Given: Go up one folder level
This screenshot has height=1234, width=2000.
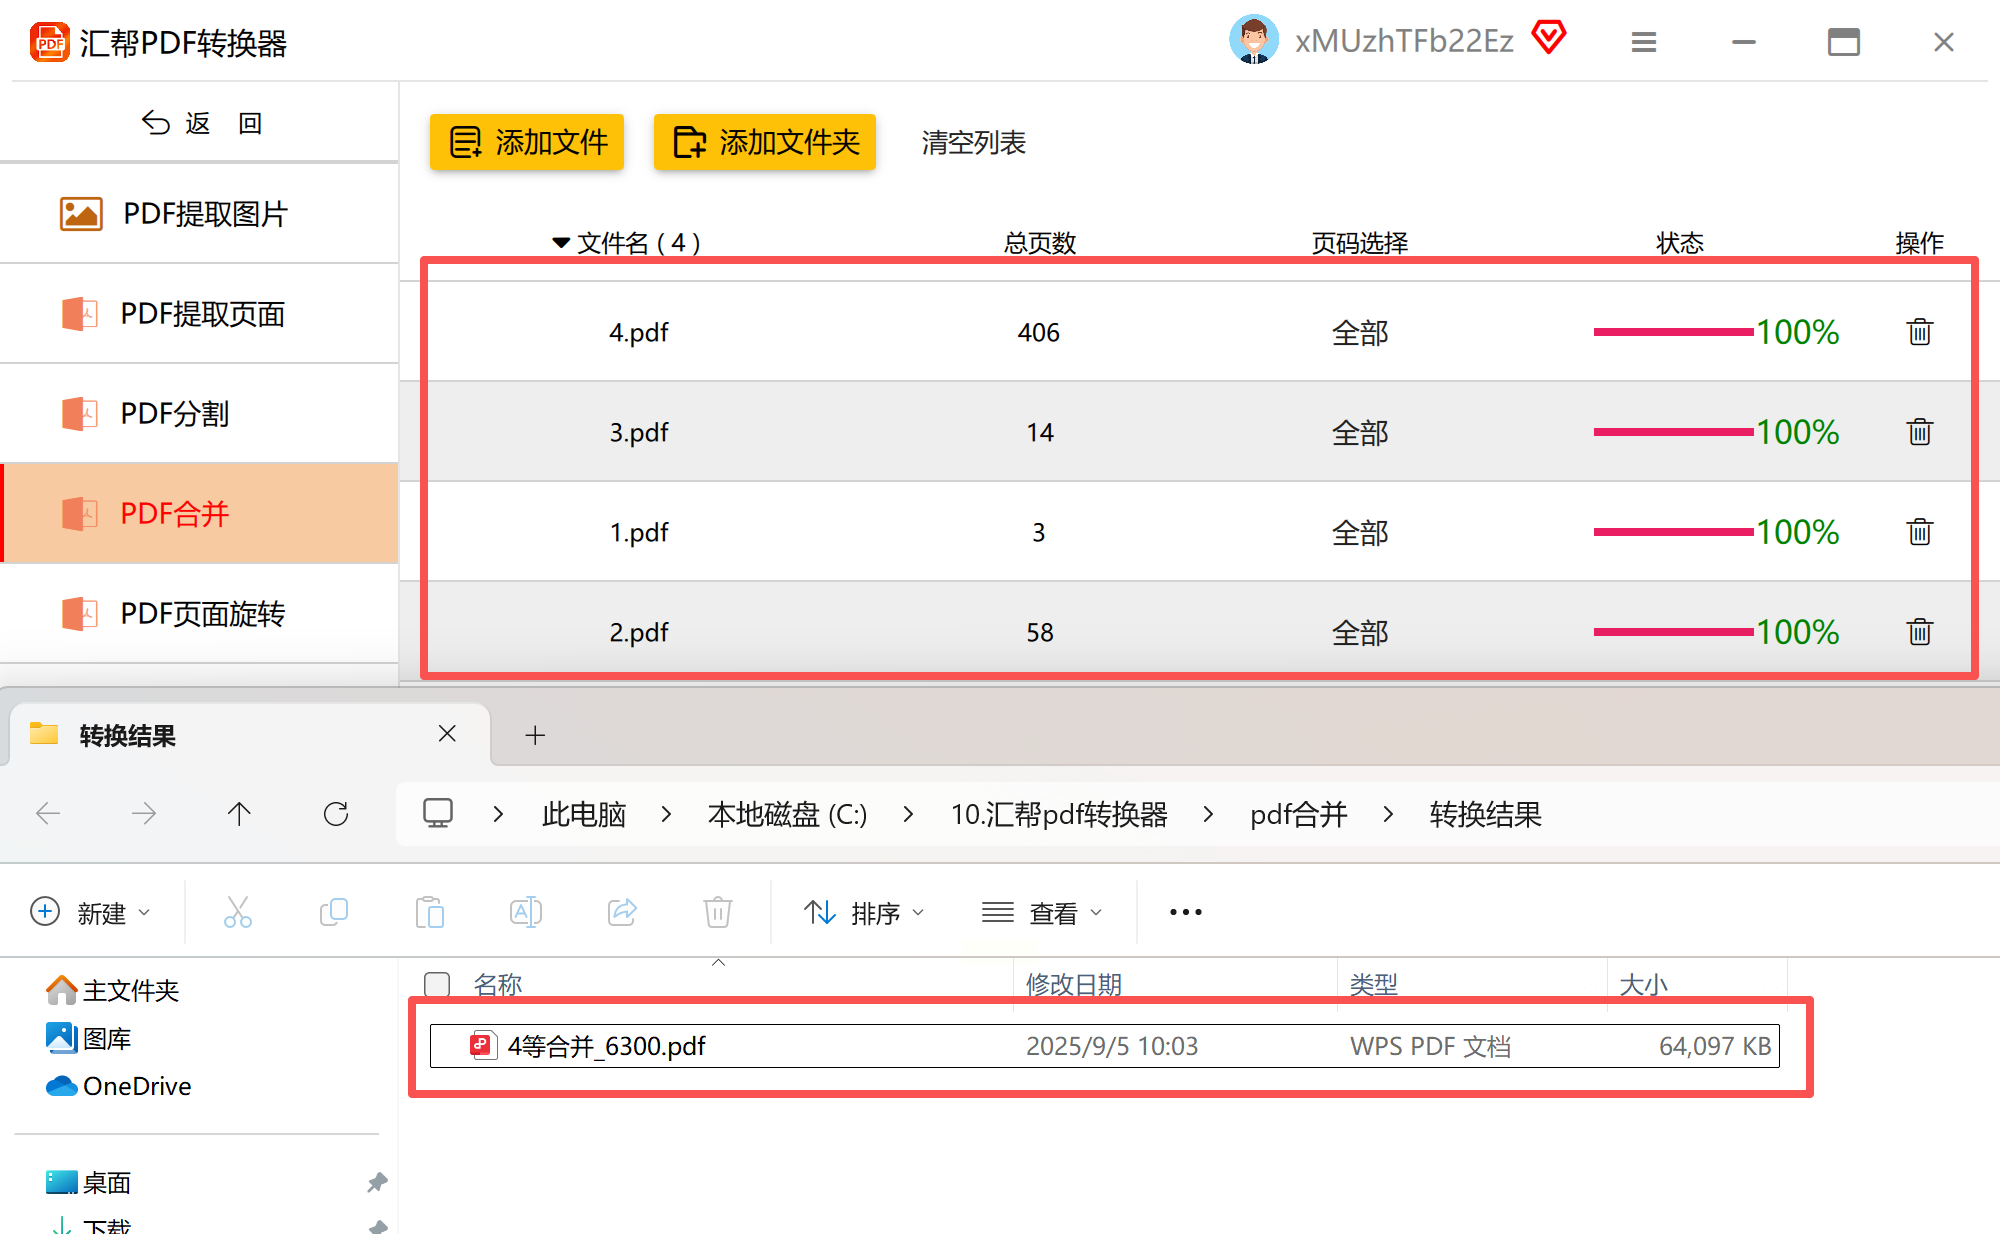Looking at the screenshot, I should coord(239,814).
